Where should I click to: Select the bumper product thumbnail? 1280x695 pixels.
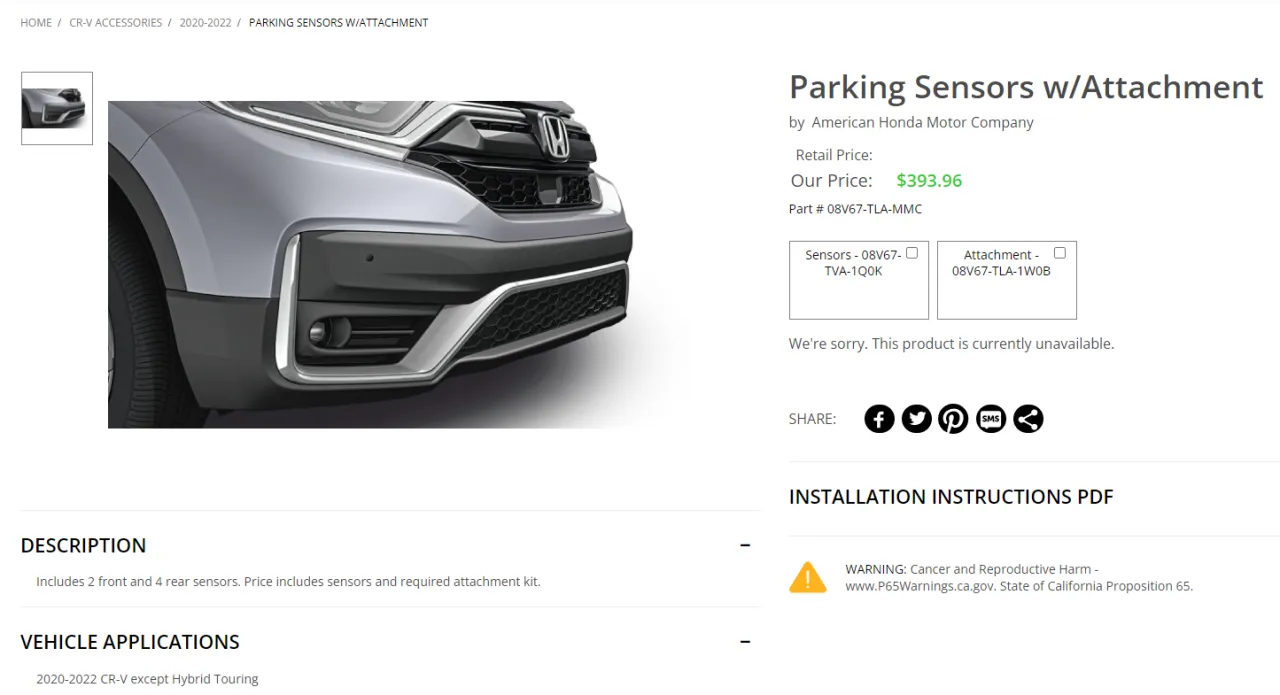[57, 108]
